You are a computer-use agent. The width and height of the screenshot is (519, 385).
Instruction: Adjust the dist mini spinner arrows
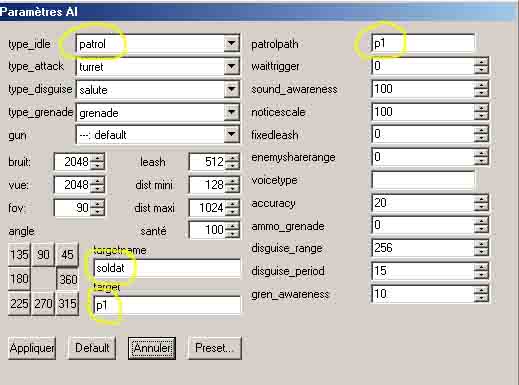(233, 185)
